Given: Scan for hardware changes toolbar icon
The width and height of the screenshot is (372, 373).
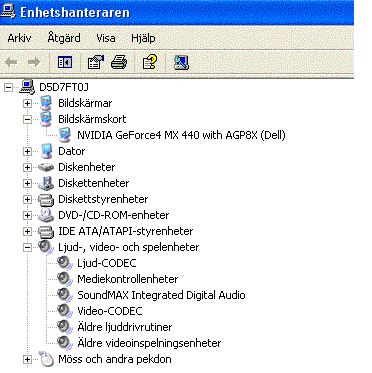Looking at the screenshot, I should [181, 62].
